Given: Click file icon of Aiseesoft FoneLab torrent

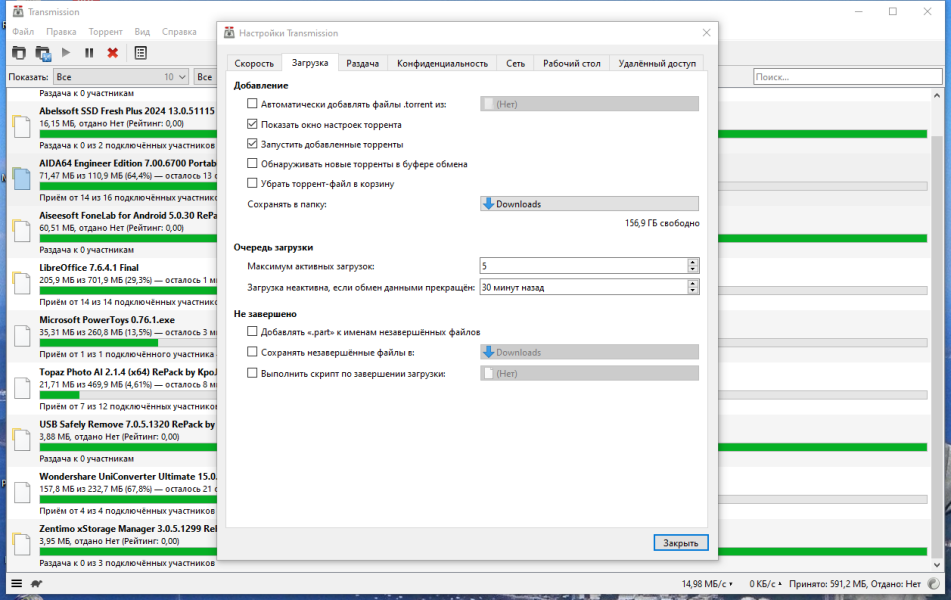Looking at the screenshot, I should pyautogui.click(x=22, y=230).
